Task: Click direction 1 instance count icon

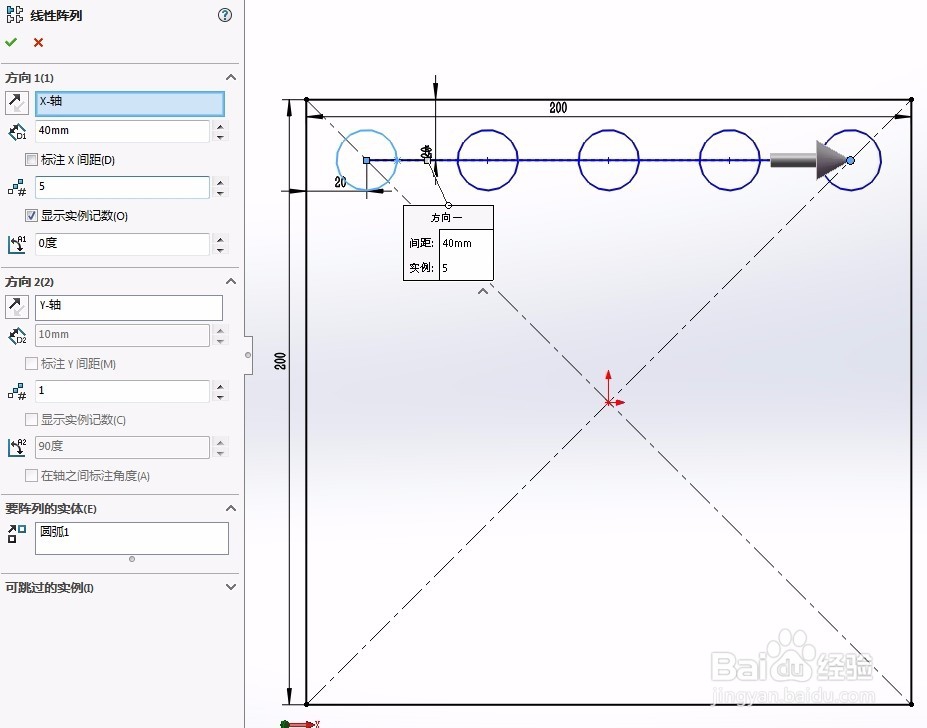Action: (17, 187)
